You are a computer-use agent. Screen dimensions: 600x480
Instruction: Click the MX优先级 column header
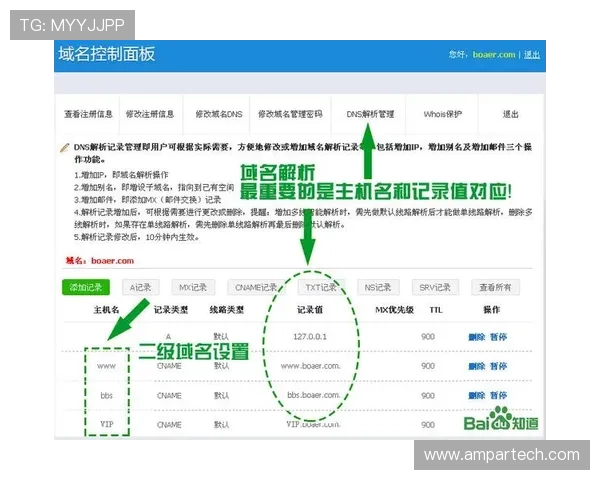[395, 310]
